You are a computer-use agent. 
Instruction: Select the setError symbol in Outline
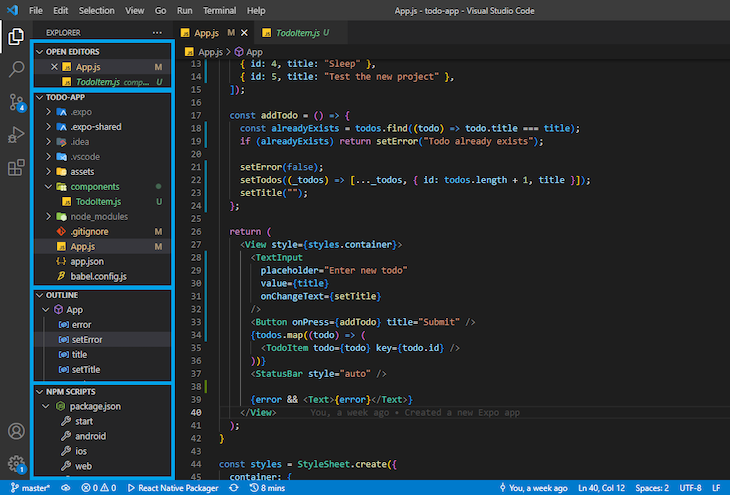click(x=102, y=339)
